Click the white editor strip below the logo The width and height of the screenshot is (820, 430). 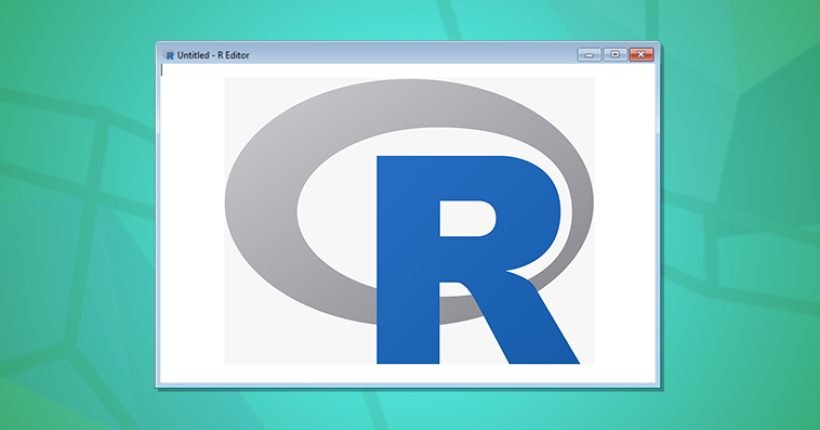click(408, 374)
